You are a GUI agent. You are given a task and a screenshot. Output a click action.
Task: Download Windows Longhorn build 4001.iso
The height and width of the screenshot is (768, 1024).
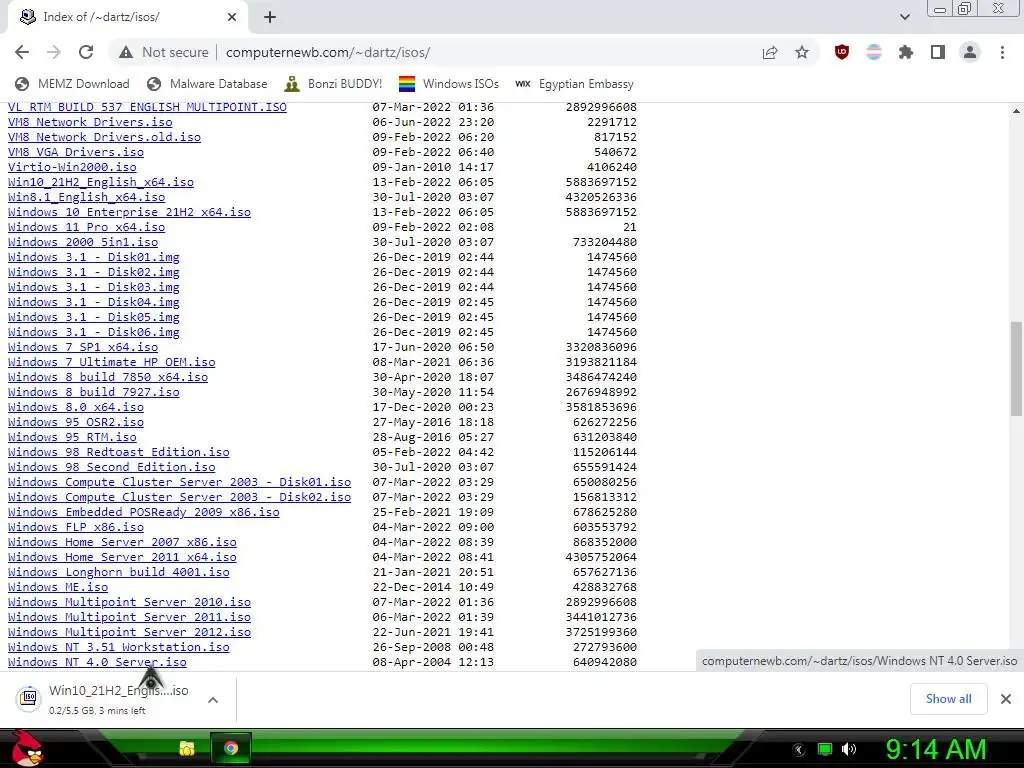pyautogui.click(x=119, y=573)
